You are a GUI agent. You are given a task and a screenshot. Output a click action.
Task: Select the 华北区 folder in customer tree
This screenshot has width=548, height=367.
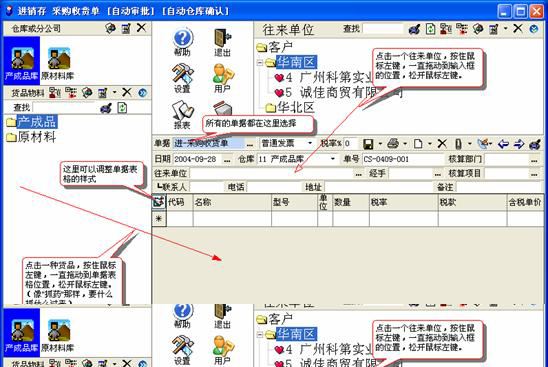point(290,108)
